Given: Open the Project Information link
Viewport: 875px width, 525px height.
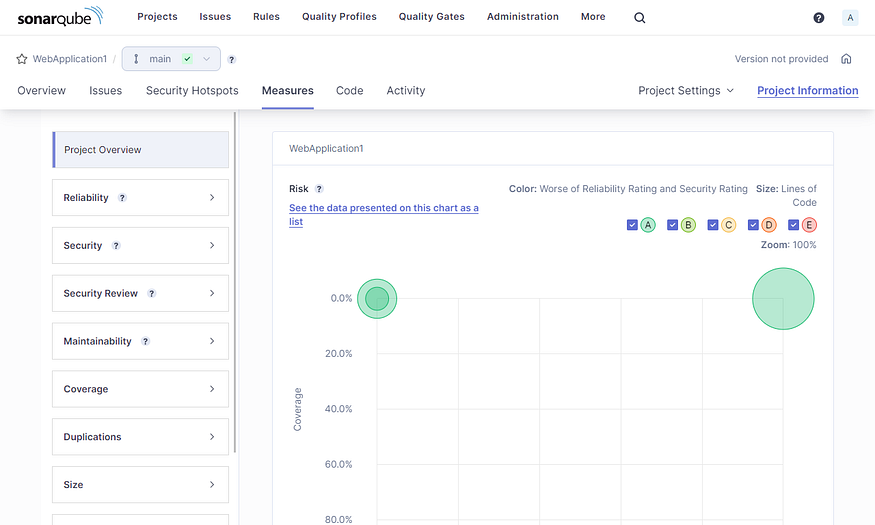Looking at the screenshot, I should click(807, 91).
